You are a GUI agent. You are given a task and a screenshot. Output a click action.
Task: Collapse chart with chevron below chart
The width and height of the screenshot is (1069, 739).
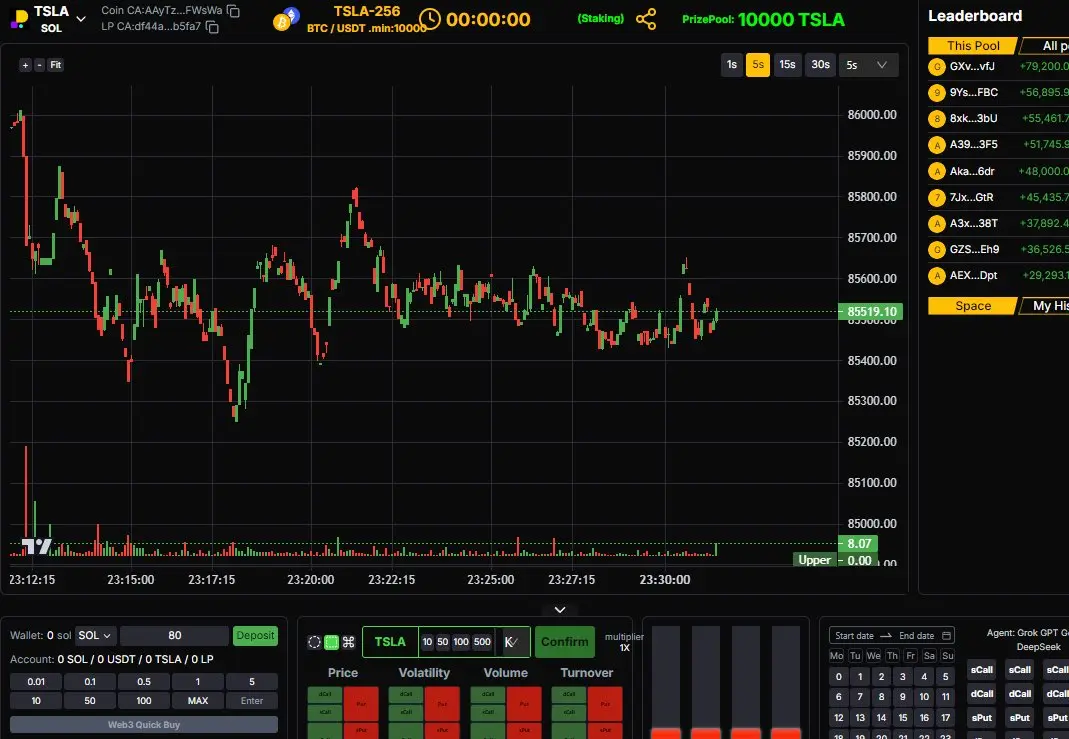560,609
